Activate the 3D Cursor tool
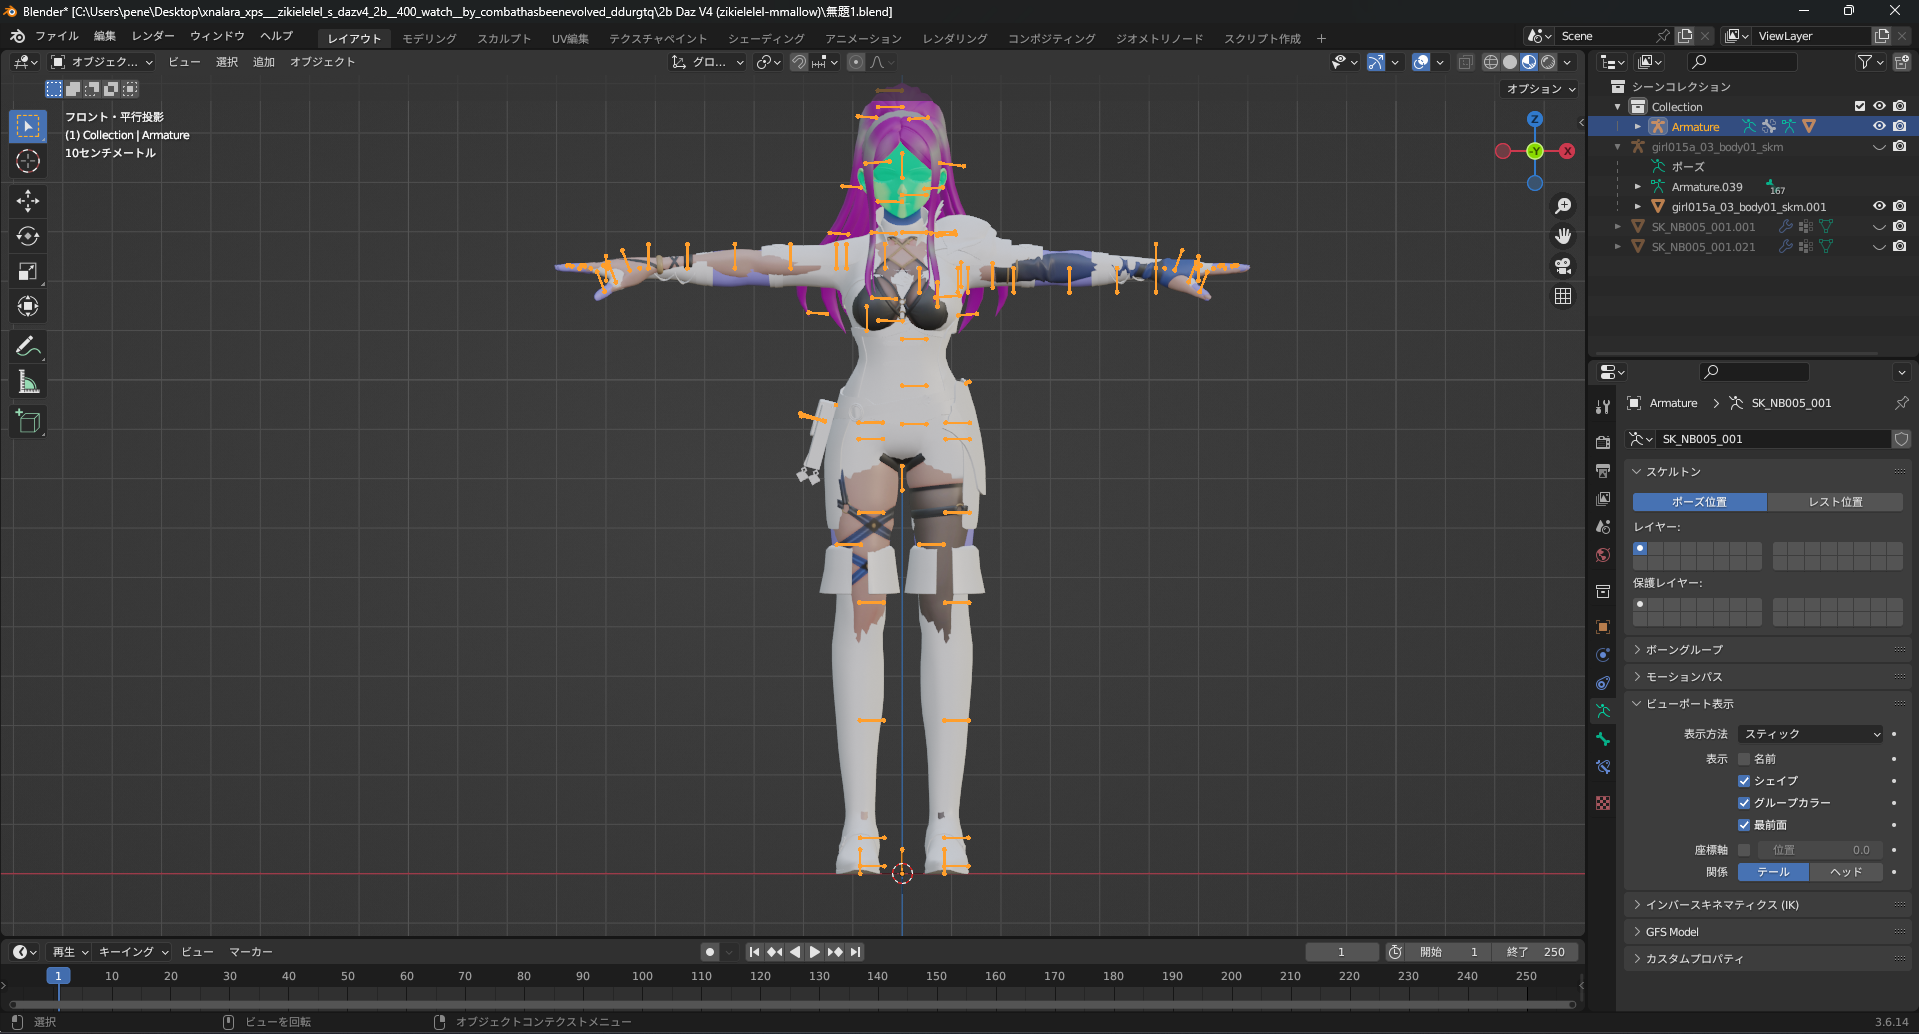This screenshot has height=1034, width=1919. pyautogui.click(x=28, y=161)
